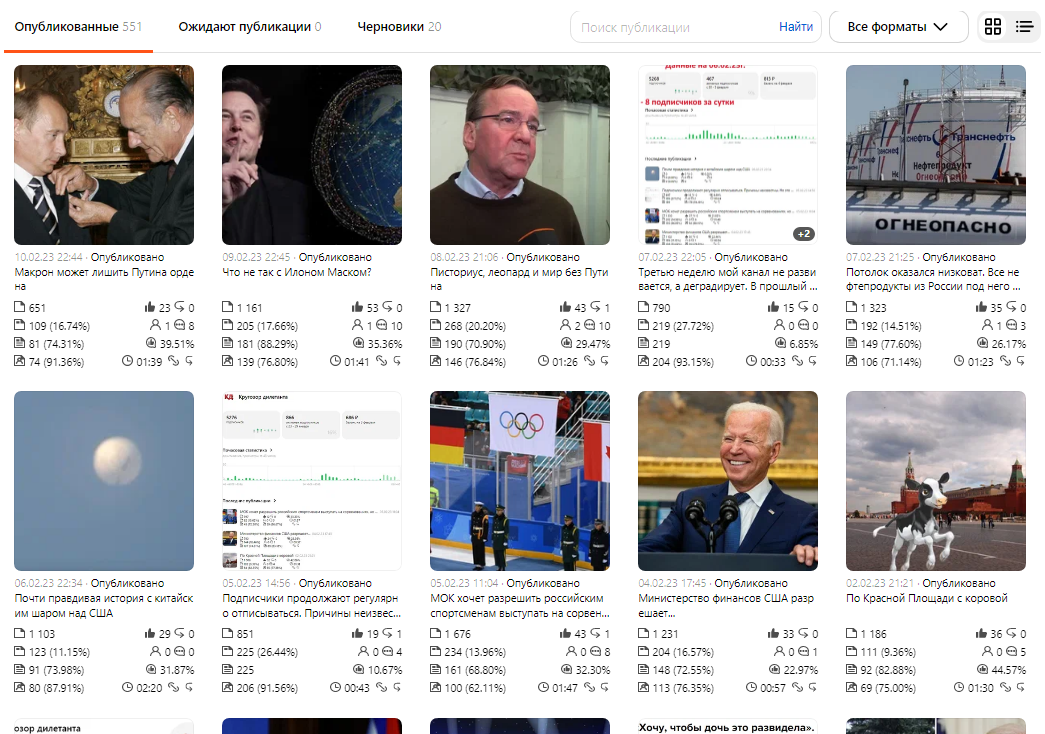Image resolution: width=1045 pixels, height=734 pixels.
Task: Open the Все форматы dropdown
Action: click(x=898, y=27)
